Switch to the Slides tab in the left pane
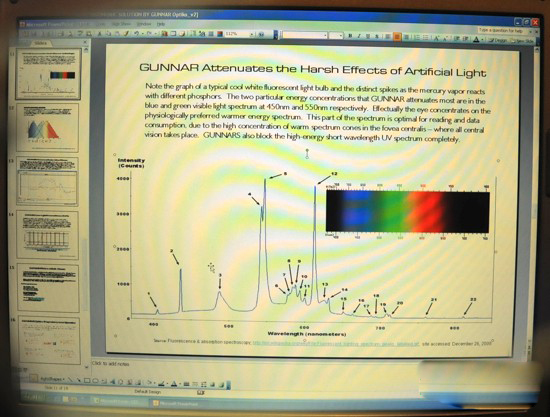This screenshot has width=550, height=417. [42, 43]
